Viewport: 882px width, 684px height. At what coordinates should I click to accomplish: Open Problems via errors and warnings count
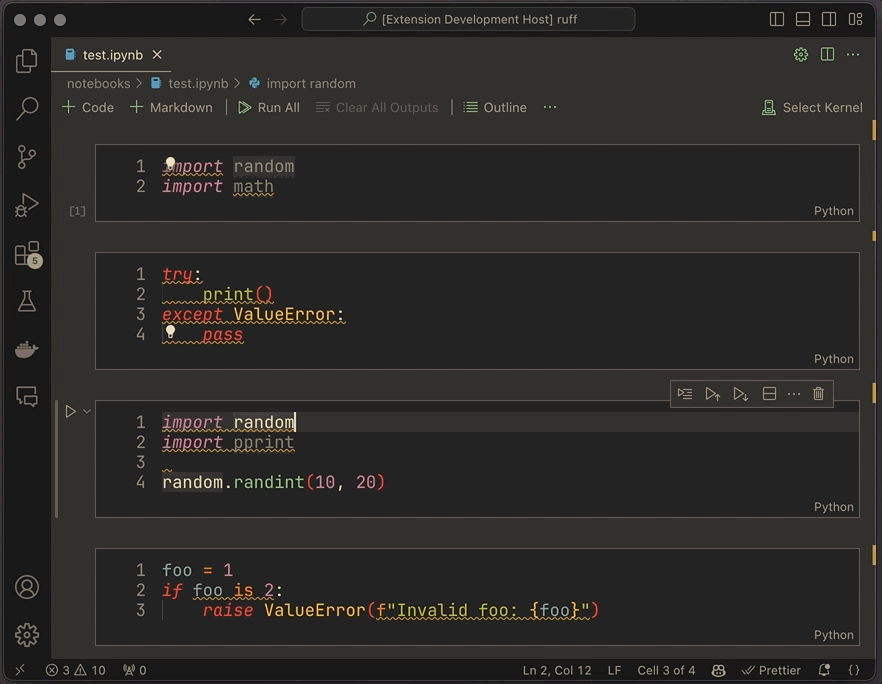point(75,670)
